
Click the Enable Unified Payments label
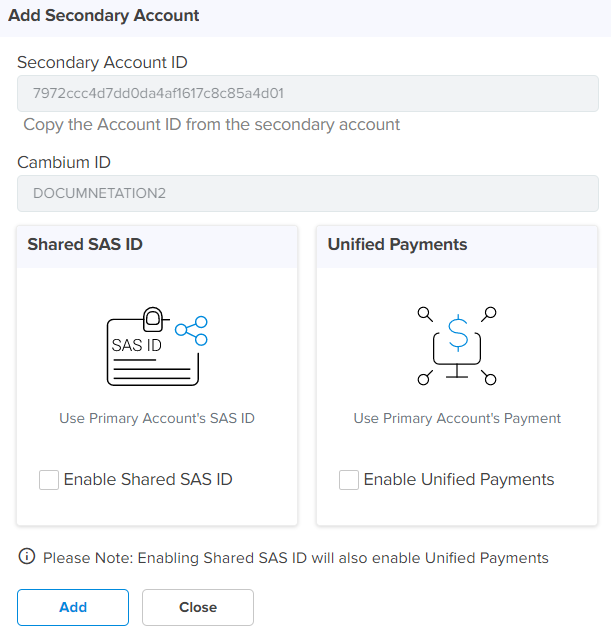pyautogui.click(x=459, y=480)
